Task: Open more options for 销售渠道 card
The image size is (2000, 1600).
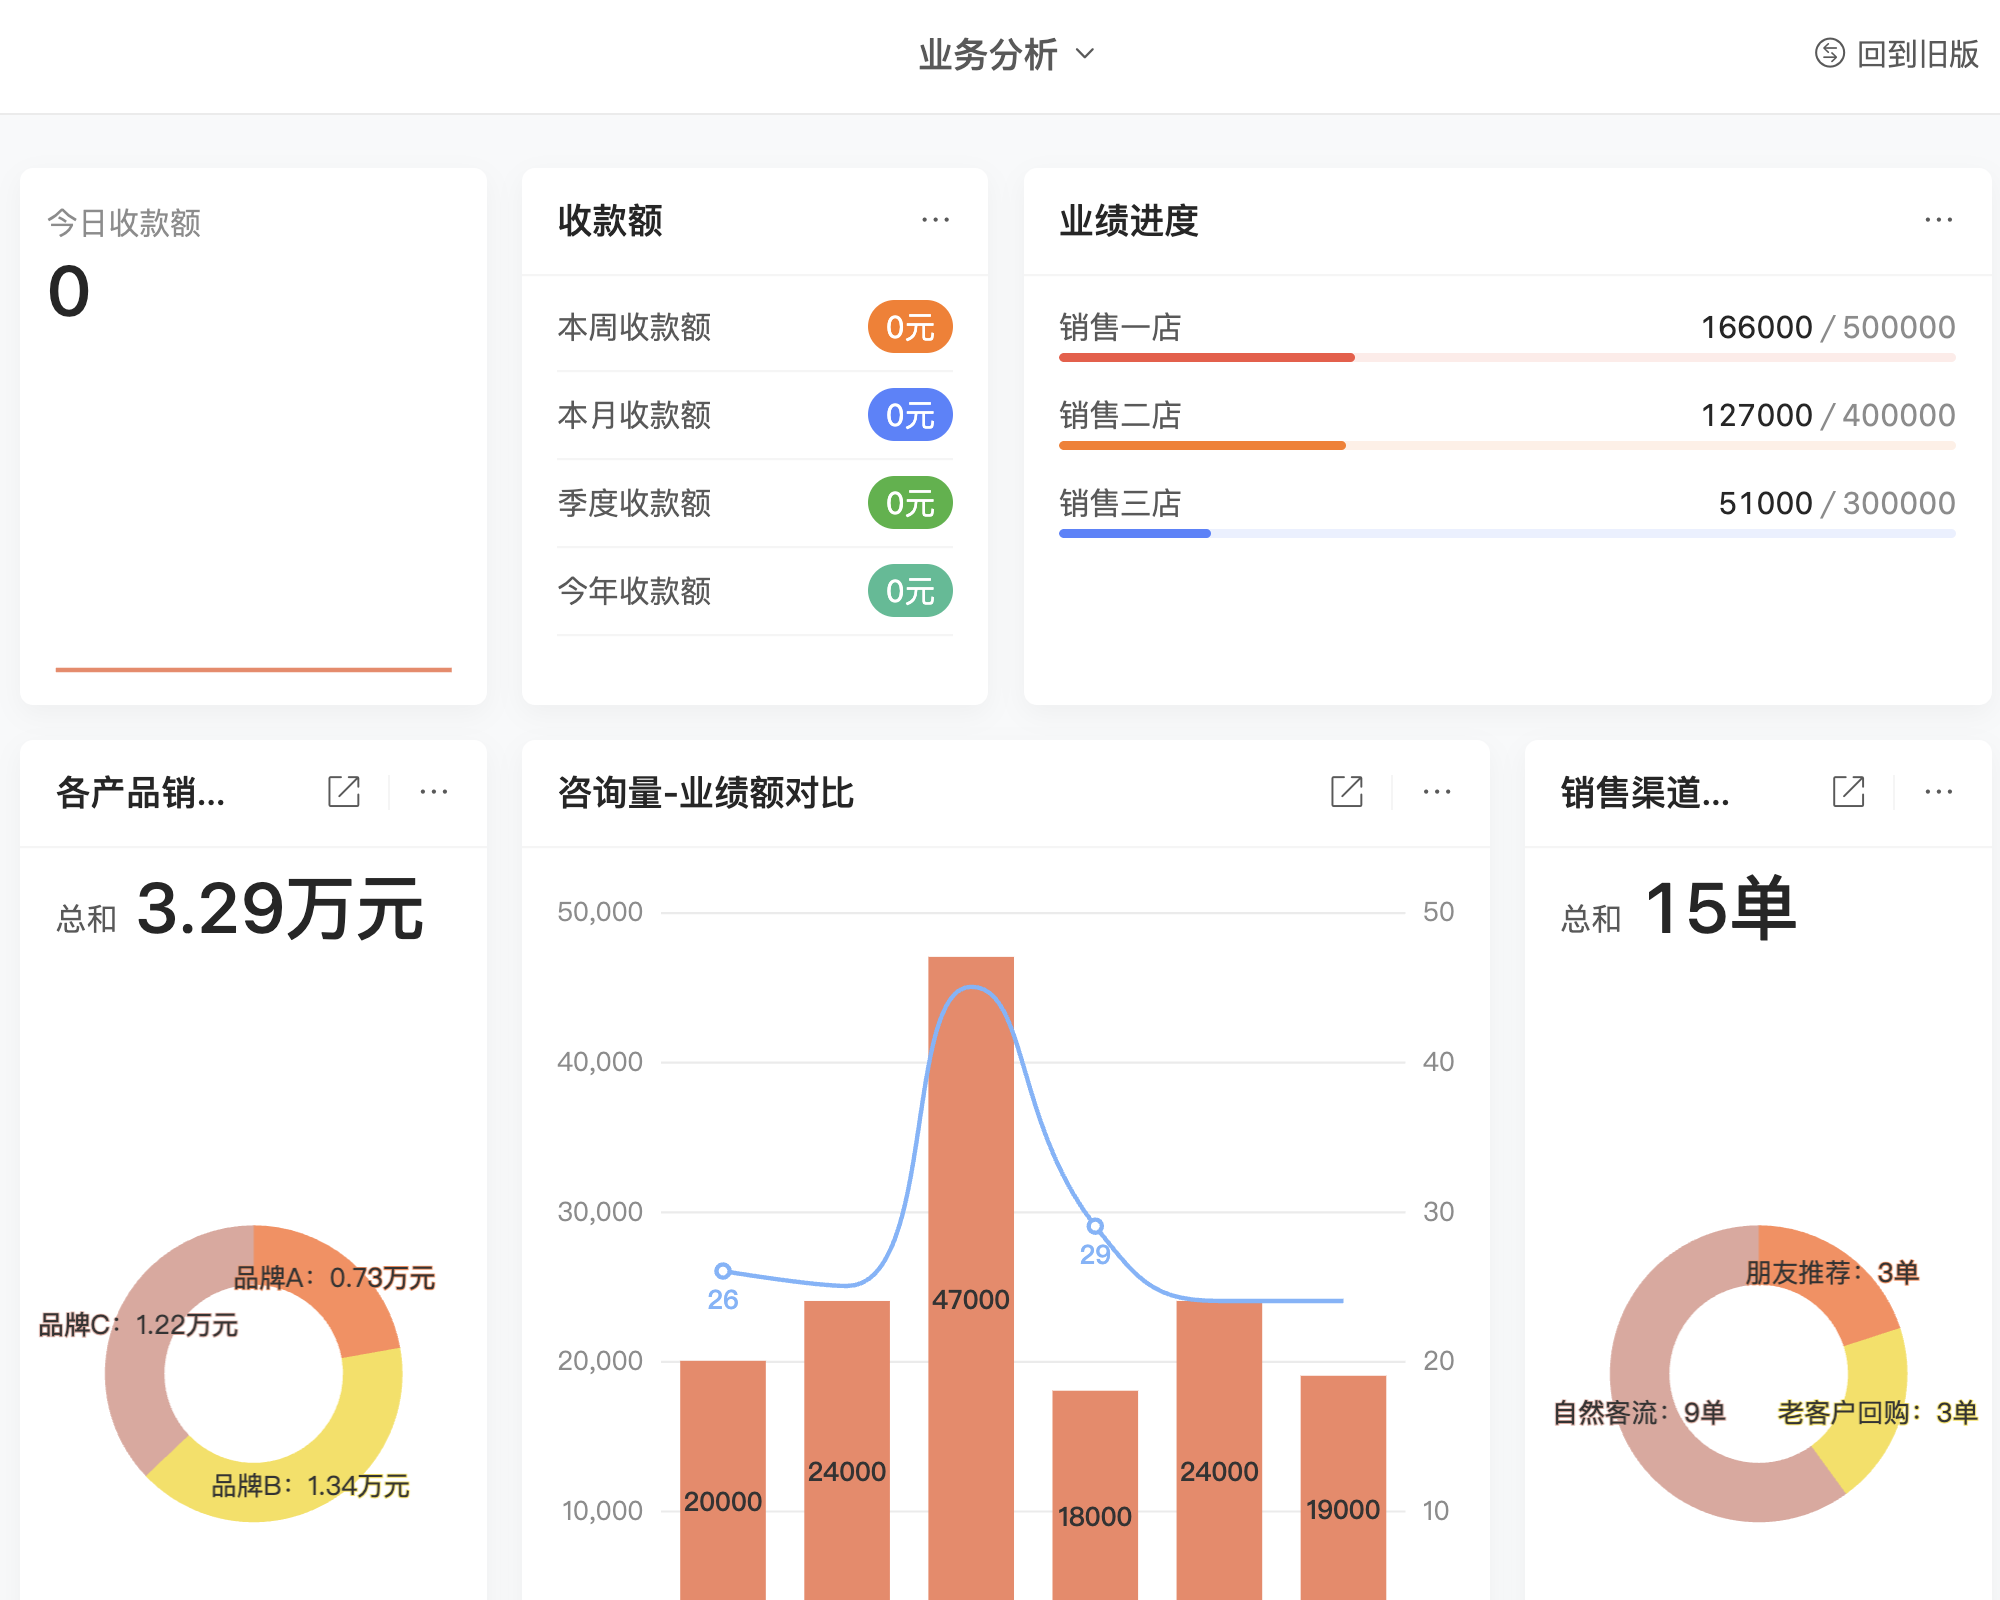Action: click(x=1938, y=791)
